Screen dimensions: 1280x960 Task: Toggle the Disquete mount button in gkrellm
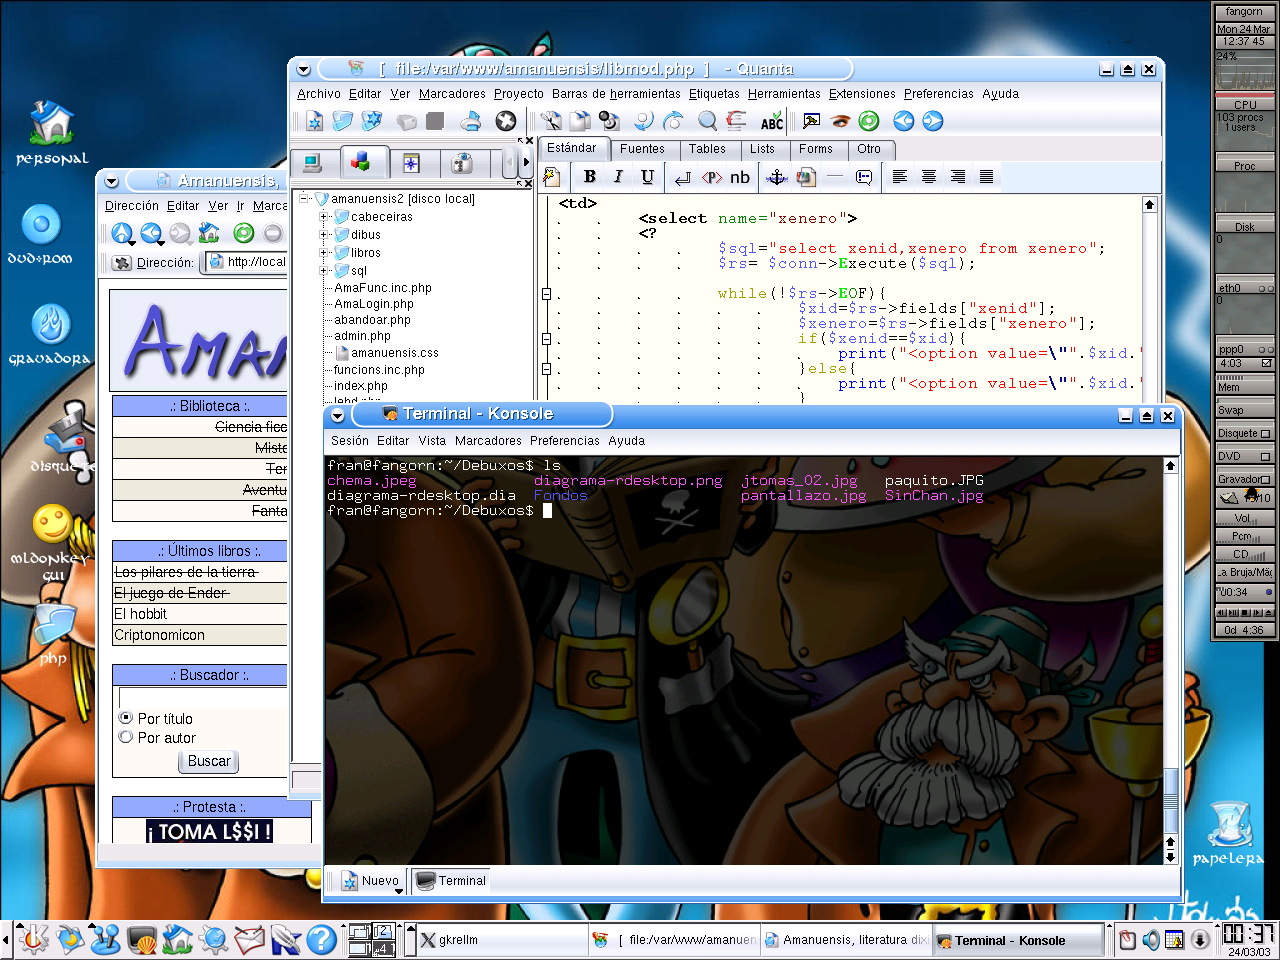[1265, 434]
